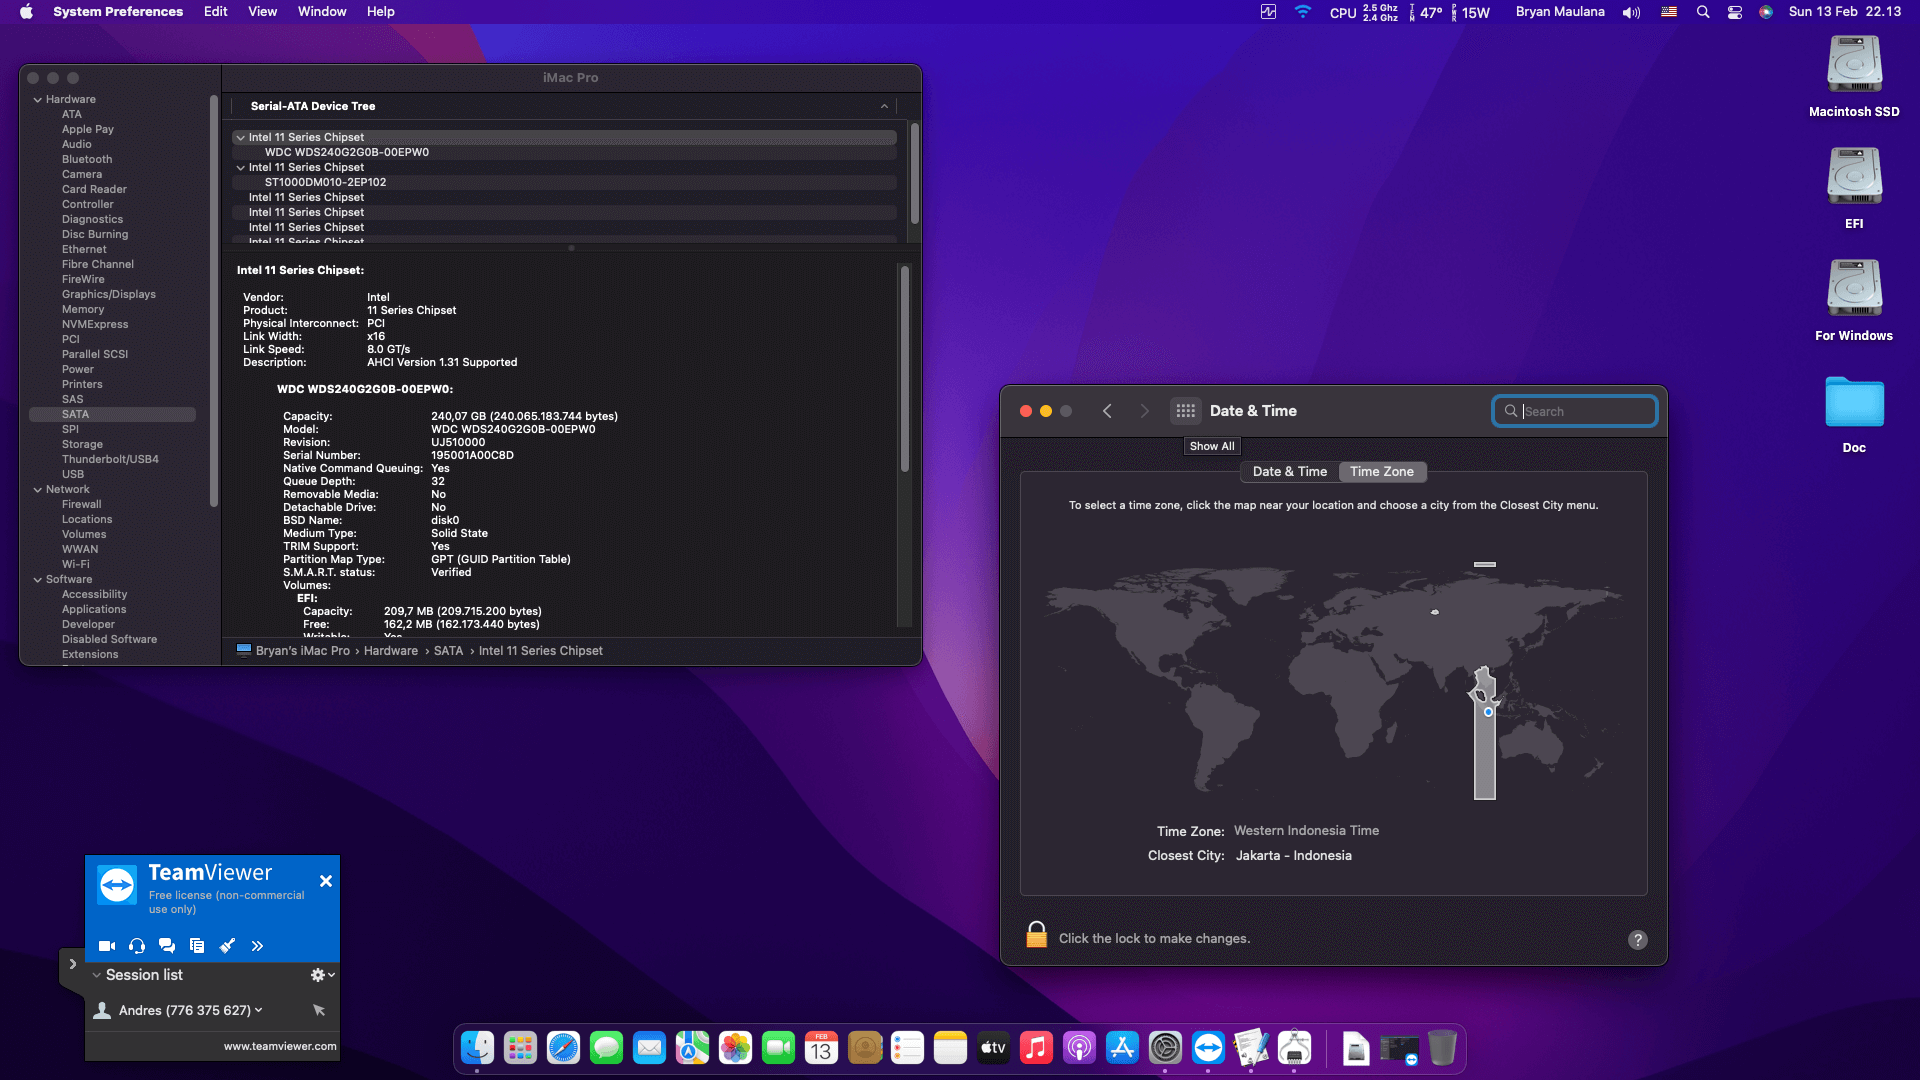Click the remote control cursor icon beside Andres
This screenshot has height=1080, width=1920.
pos(319,1010)
